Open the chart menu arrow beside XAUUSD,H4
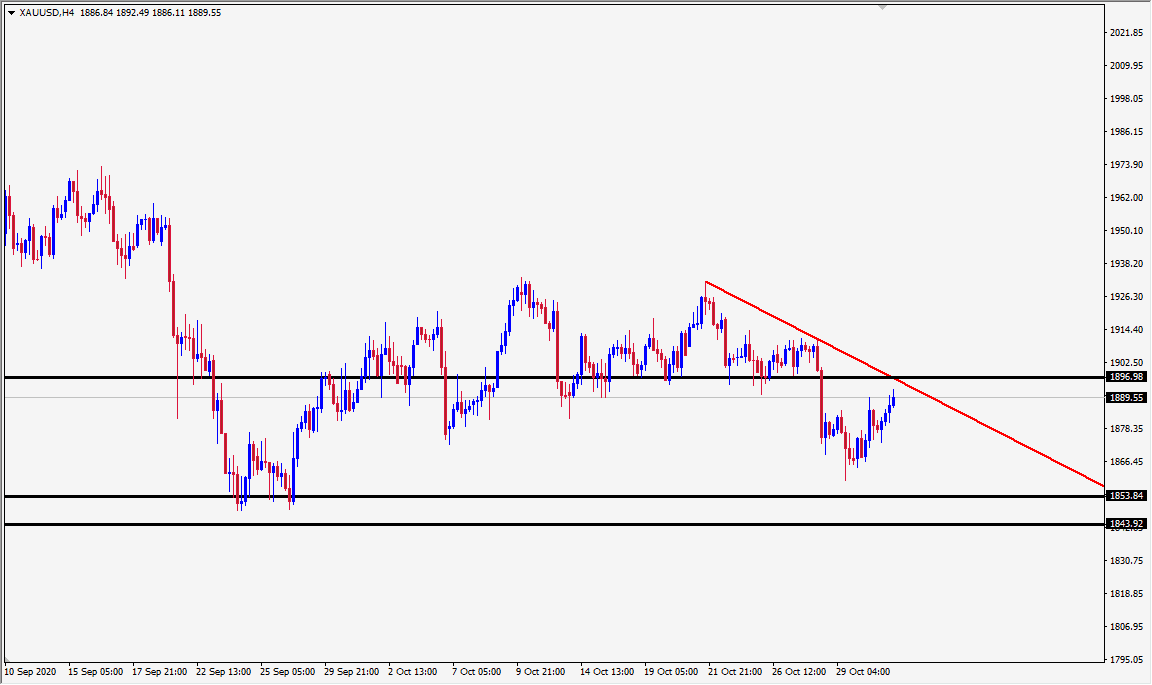 [x=11, y=12]
